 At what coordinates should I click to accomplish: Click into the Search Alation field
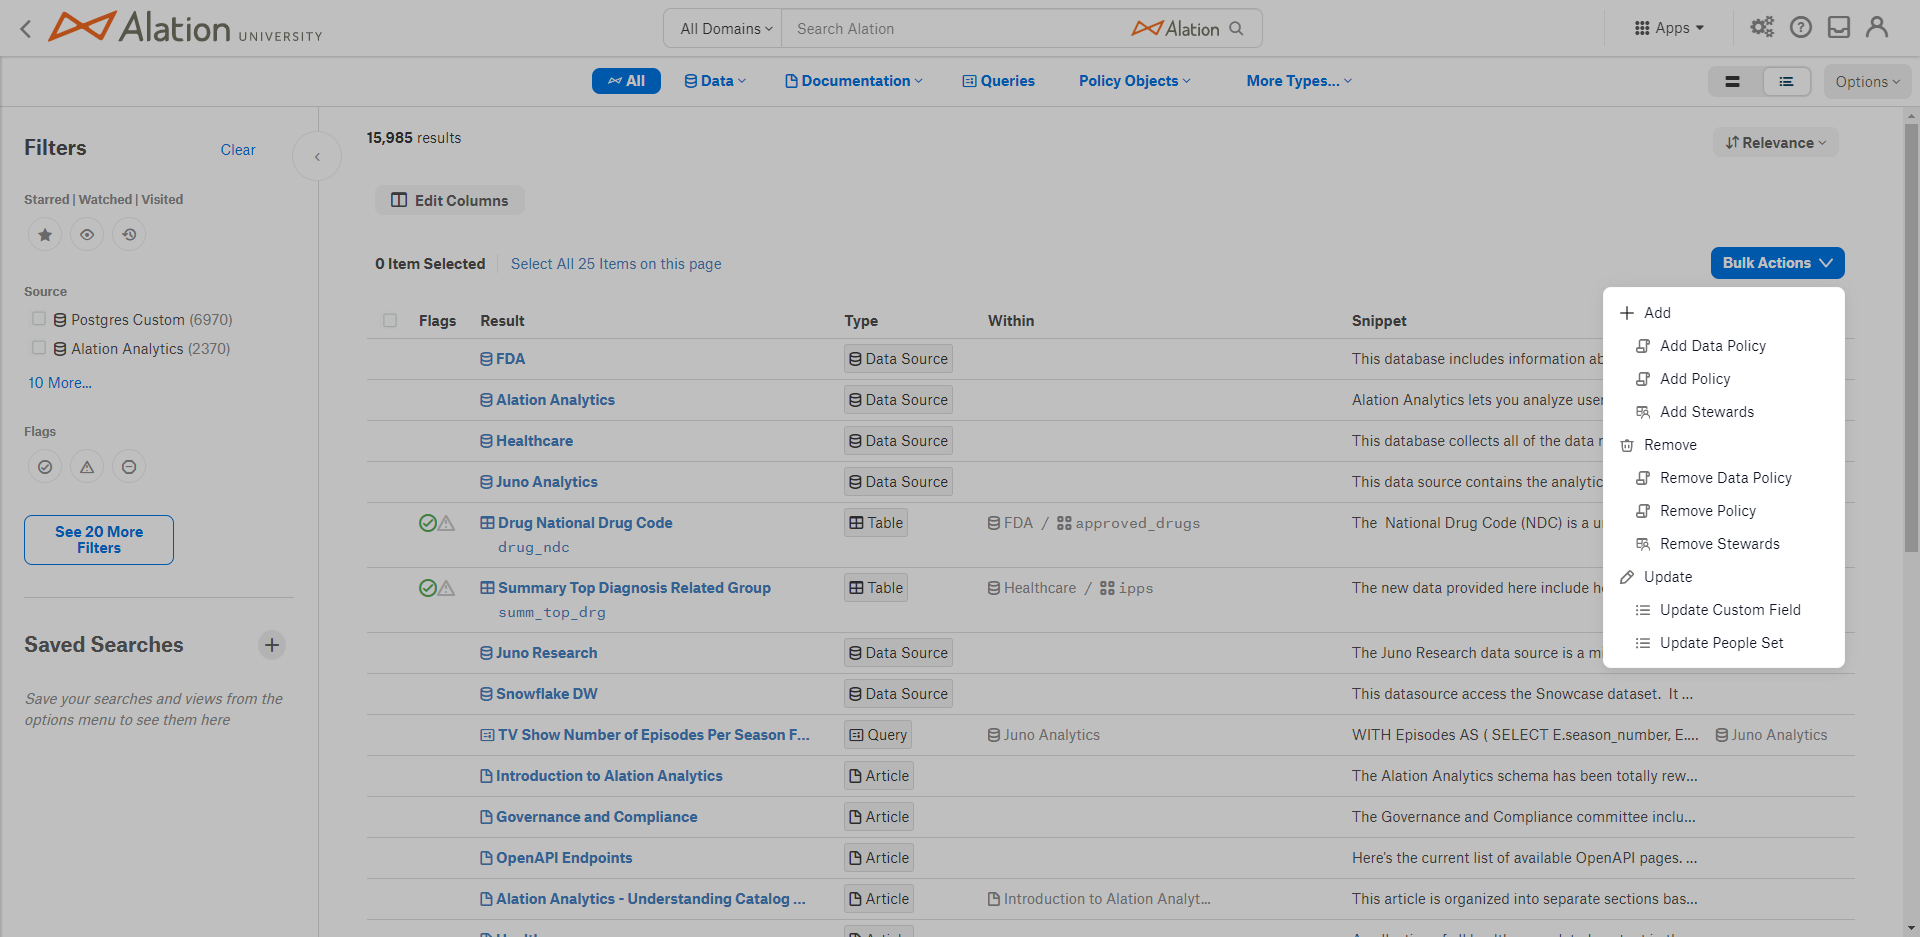955,29
